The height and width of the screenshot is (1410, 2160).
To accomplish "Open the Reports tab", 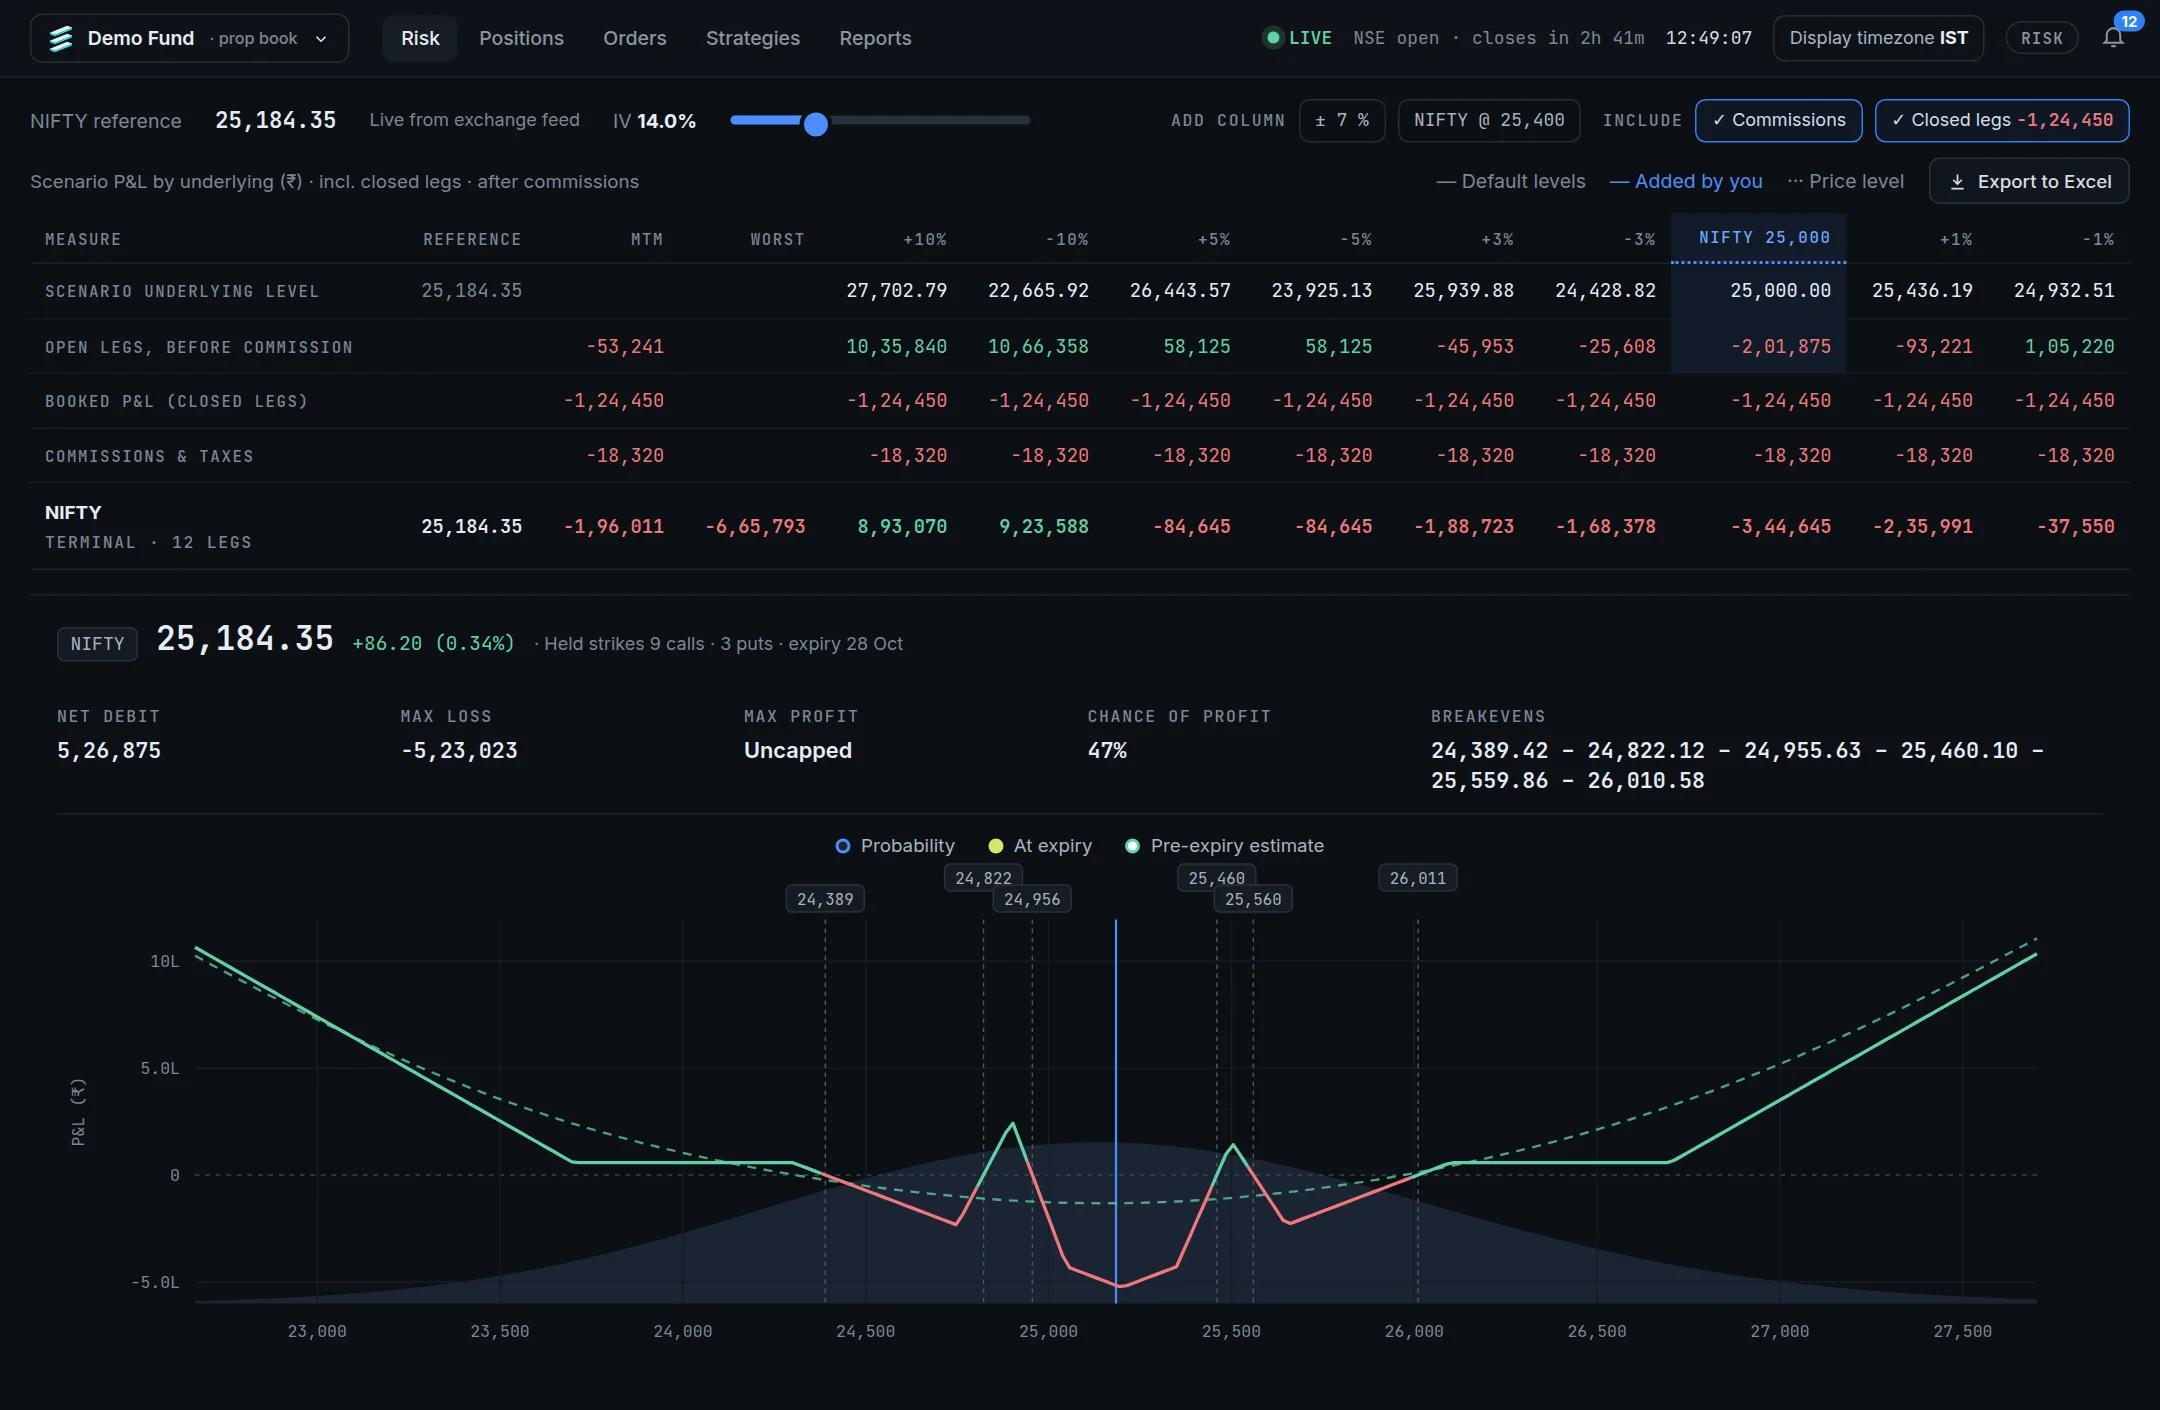I will pyautogui.click(x=875, y=38).
